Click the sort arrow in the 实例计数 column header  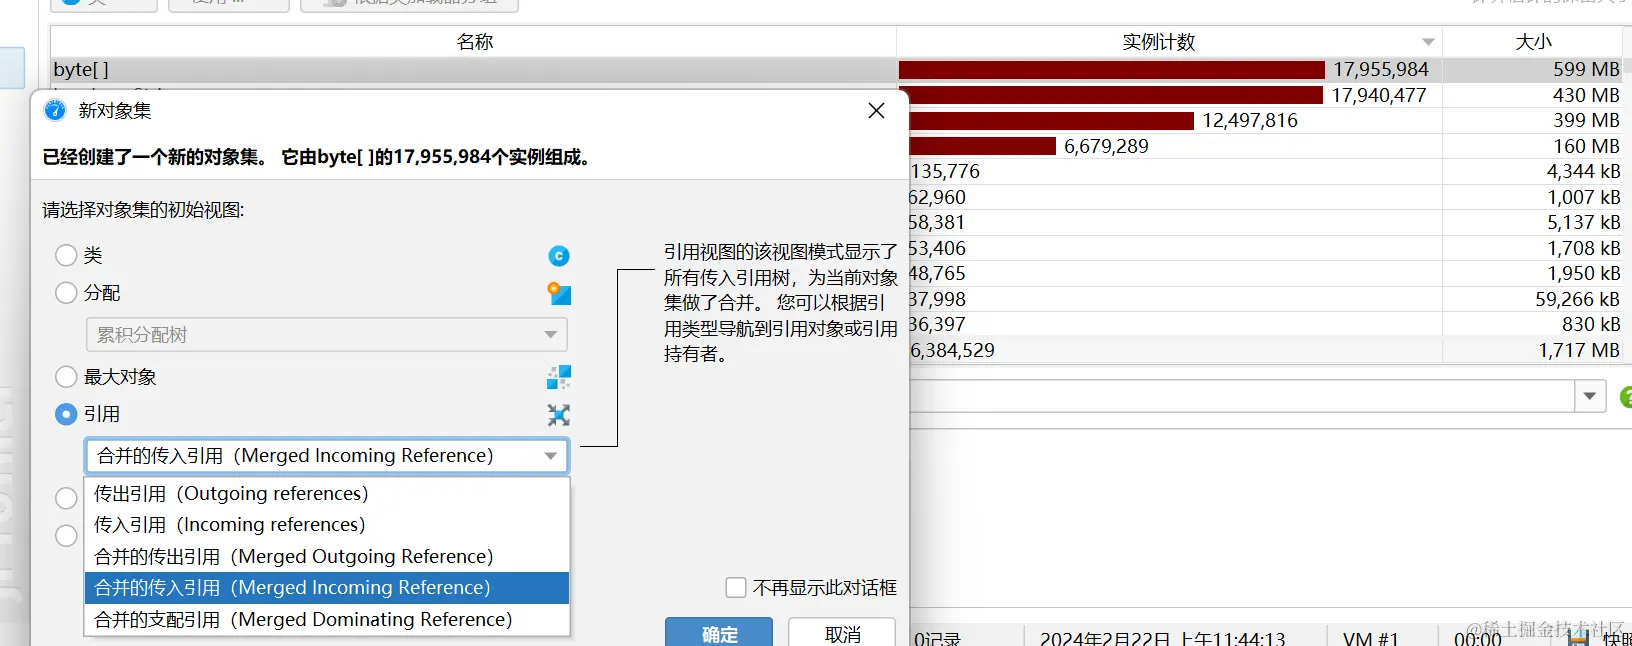1428,42
